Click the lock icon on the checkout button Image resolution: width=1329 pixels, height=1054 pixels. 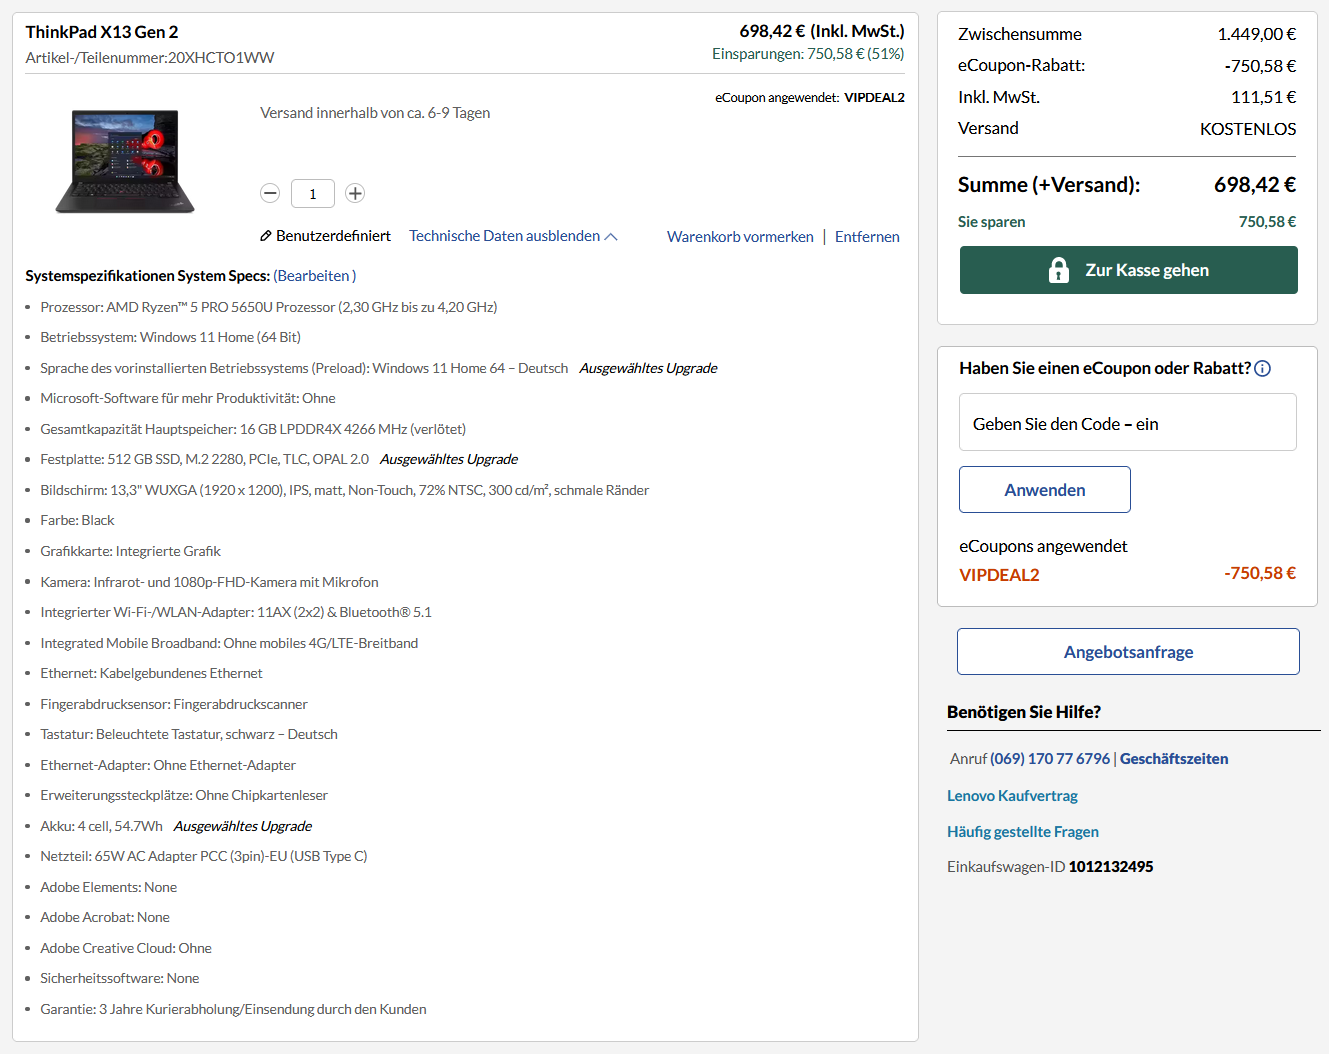[1057, 270]
